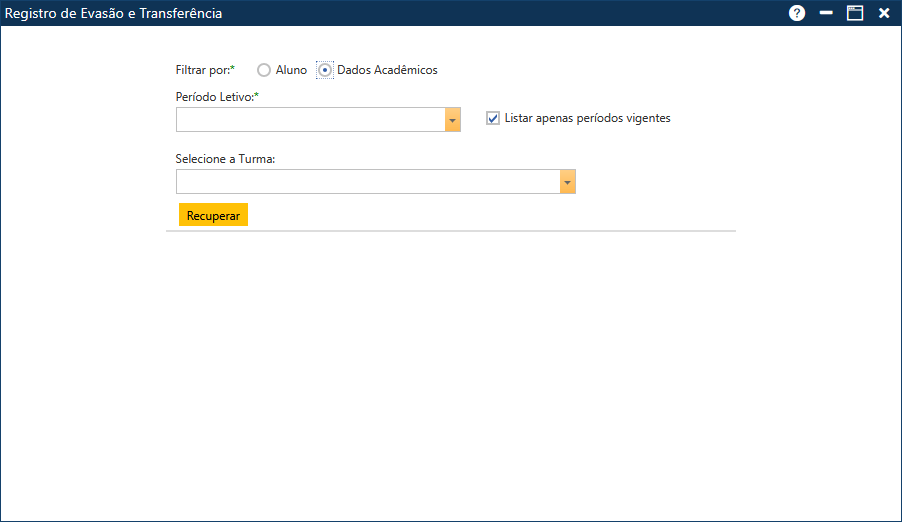The height and width of the screenshot is (522, 902).
Task: Click the "Listar apenas períodos vigentes" label text
Action: [x=587, y=118]
